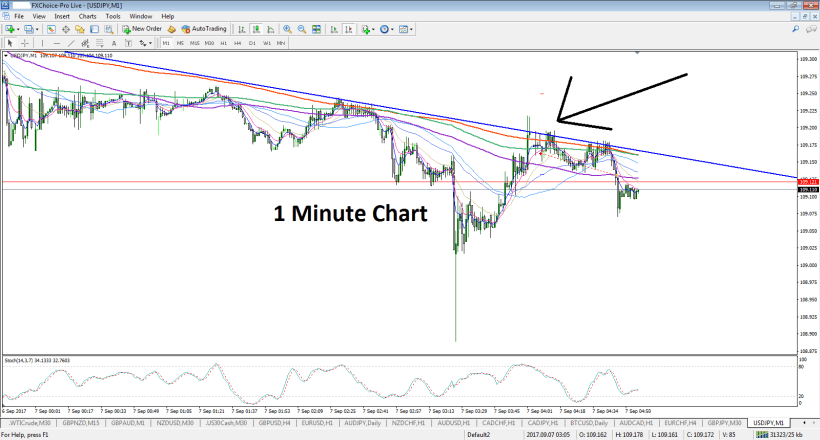This screenshot has width=820, height=440.
Task: Switch to the BTCUSD,Daily chart tab
Action: click(x=589, y=423)
